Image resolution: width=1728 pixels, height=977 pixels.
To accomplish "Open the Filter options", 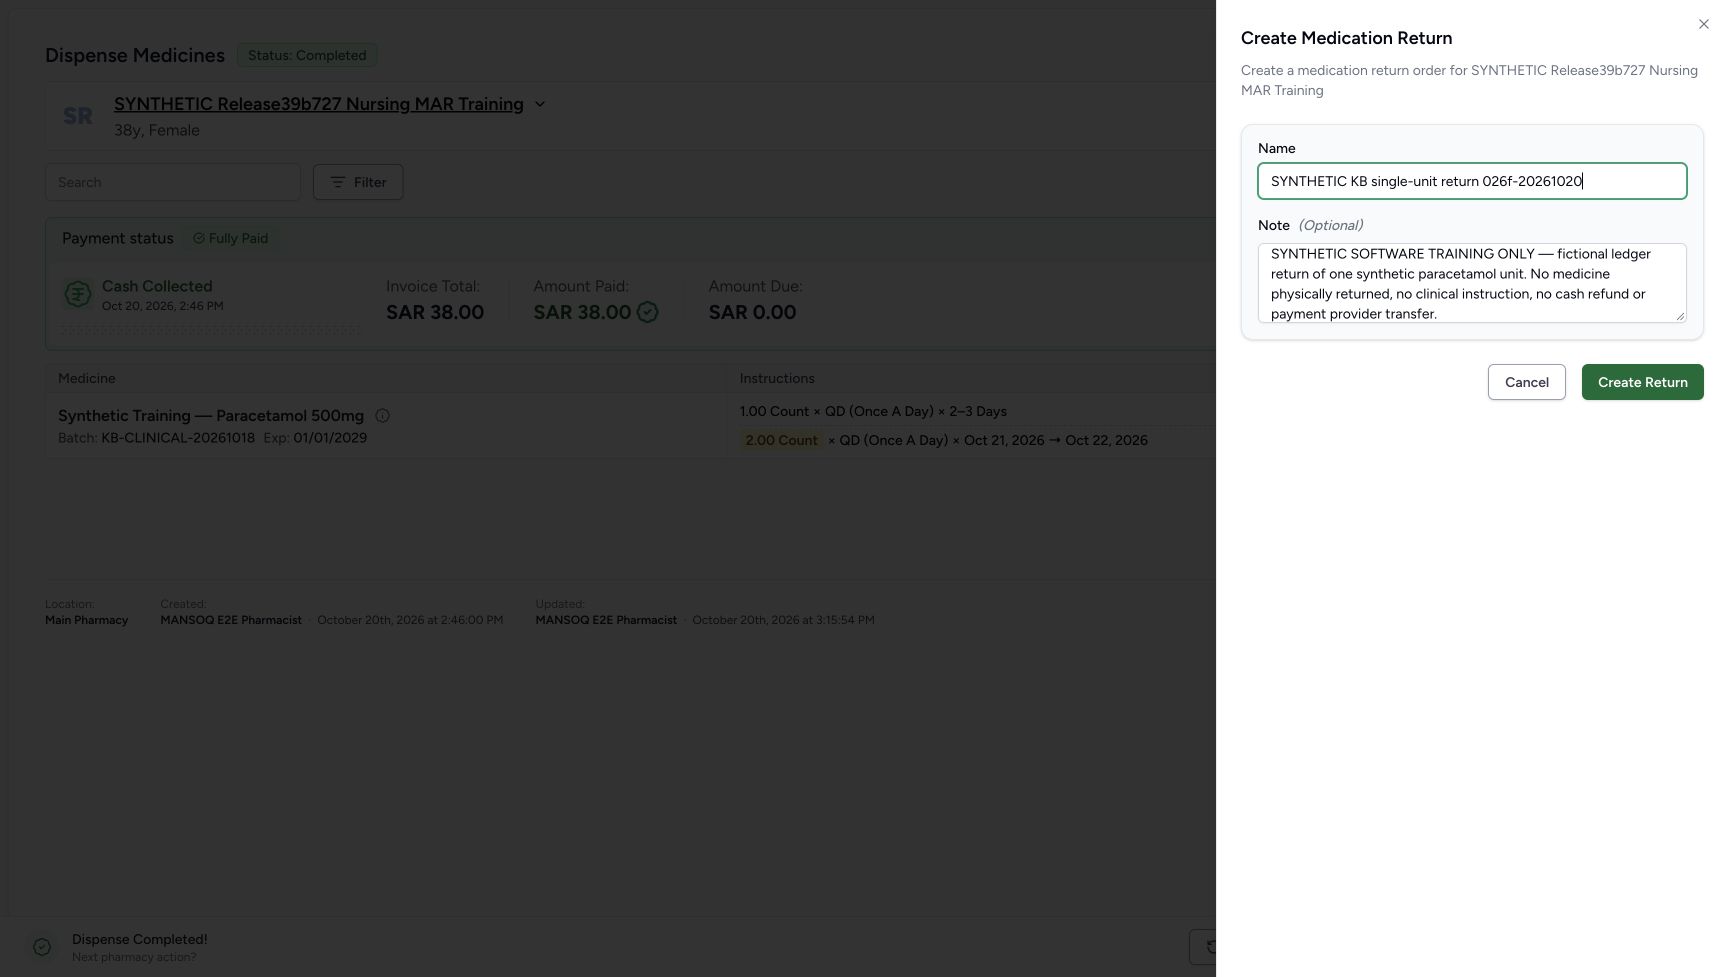I will [x=358, y=182].
